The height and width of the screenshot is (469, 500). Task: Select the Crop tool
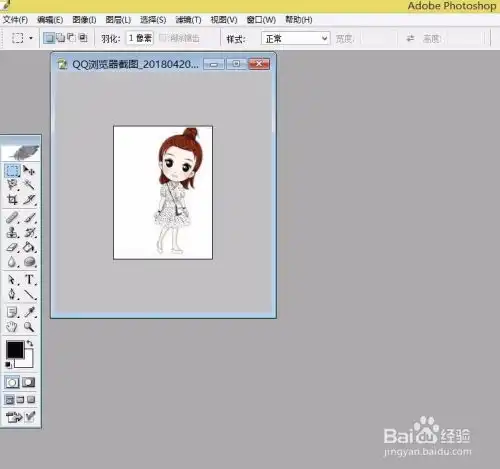(x=12, y=199)
